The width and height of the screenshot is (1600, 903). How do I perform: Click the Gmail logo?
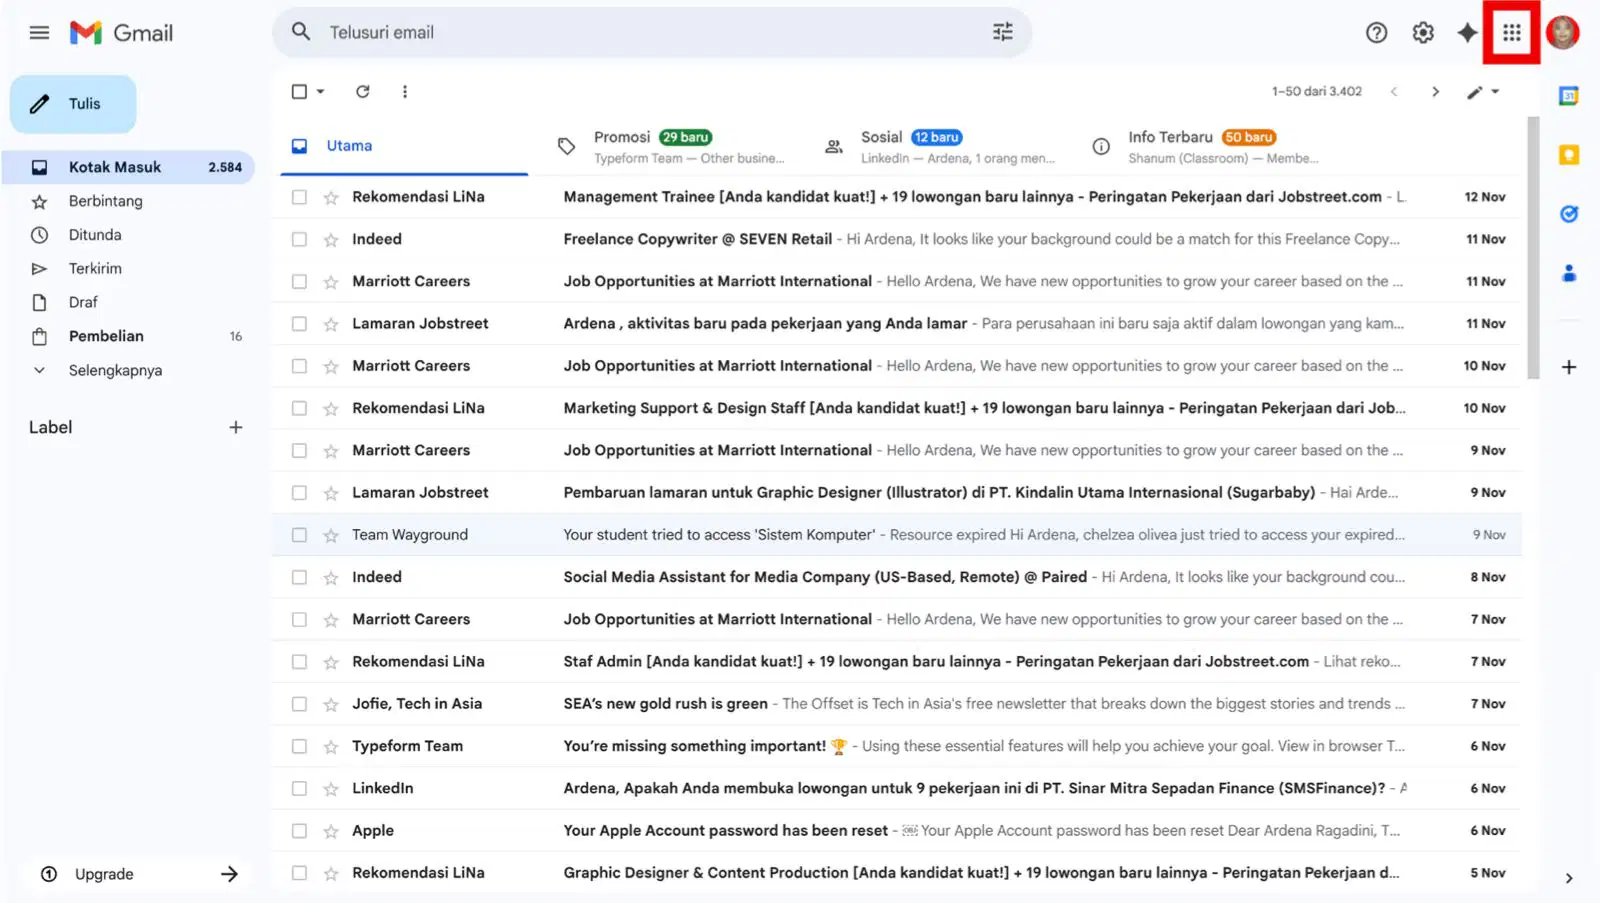[121, 33]
